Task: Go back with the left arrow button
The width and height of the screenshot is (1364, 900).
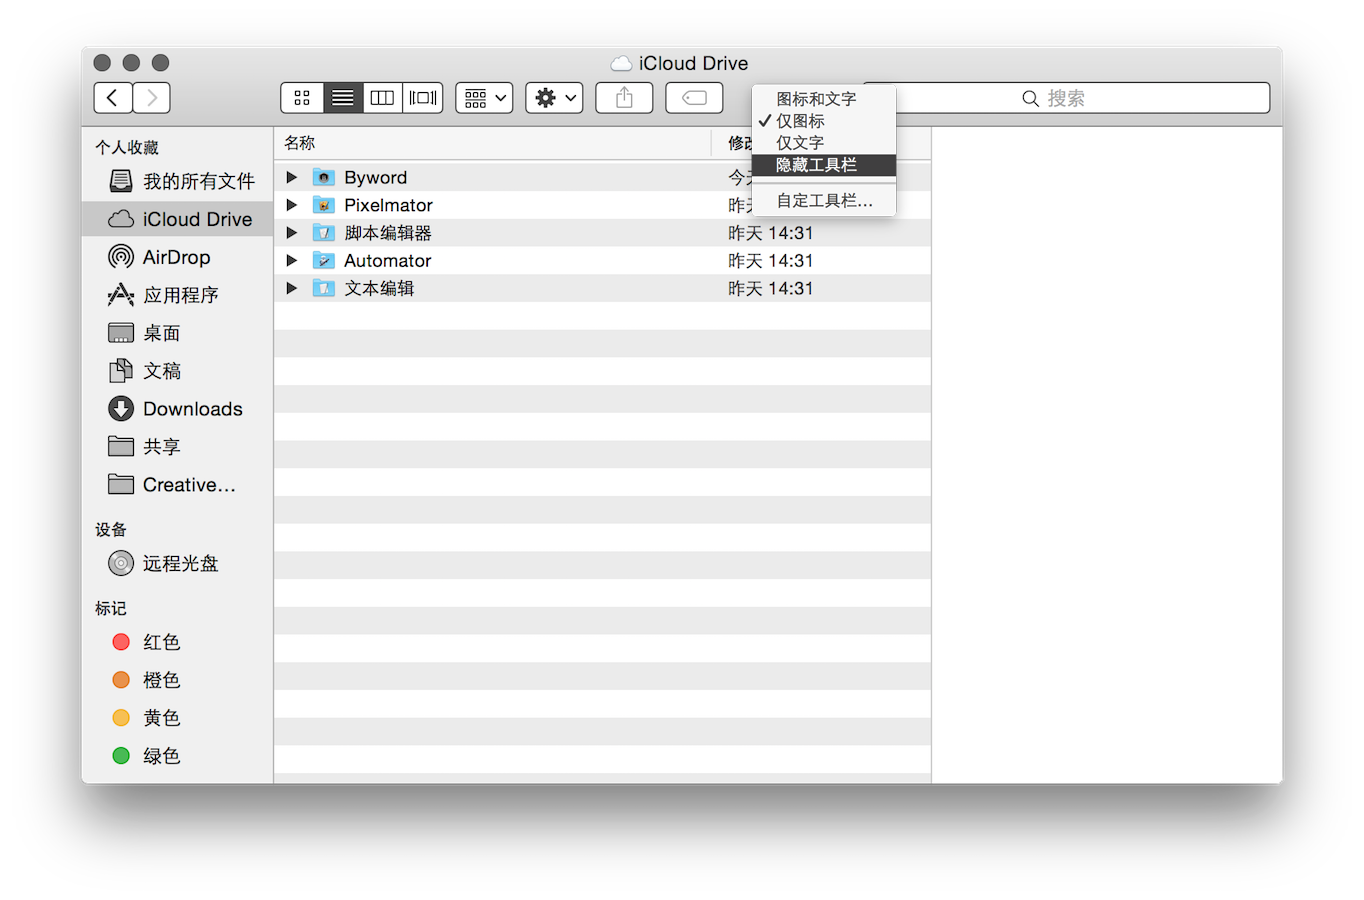Action: 113,98
